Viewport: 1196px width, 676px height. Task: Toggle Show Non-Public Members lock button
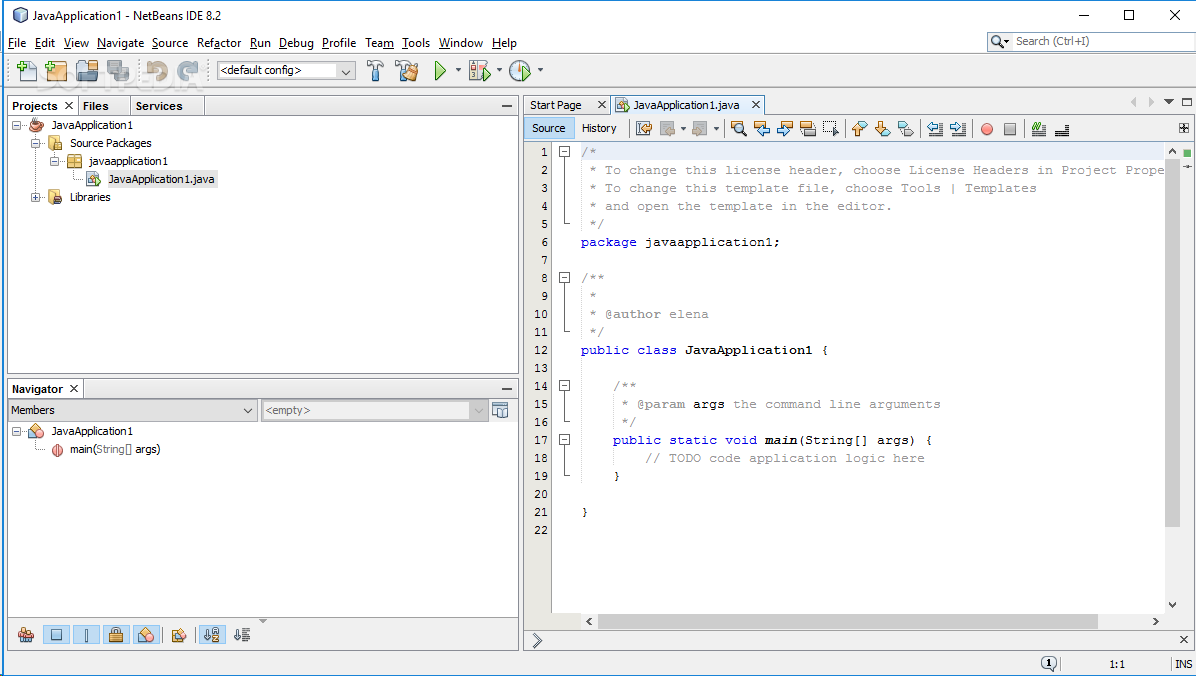pos(116,635)
